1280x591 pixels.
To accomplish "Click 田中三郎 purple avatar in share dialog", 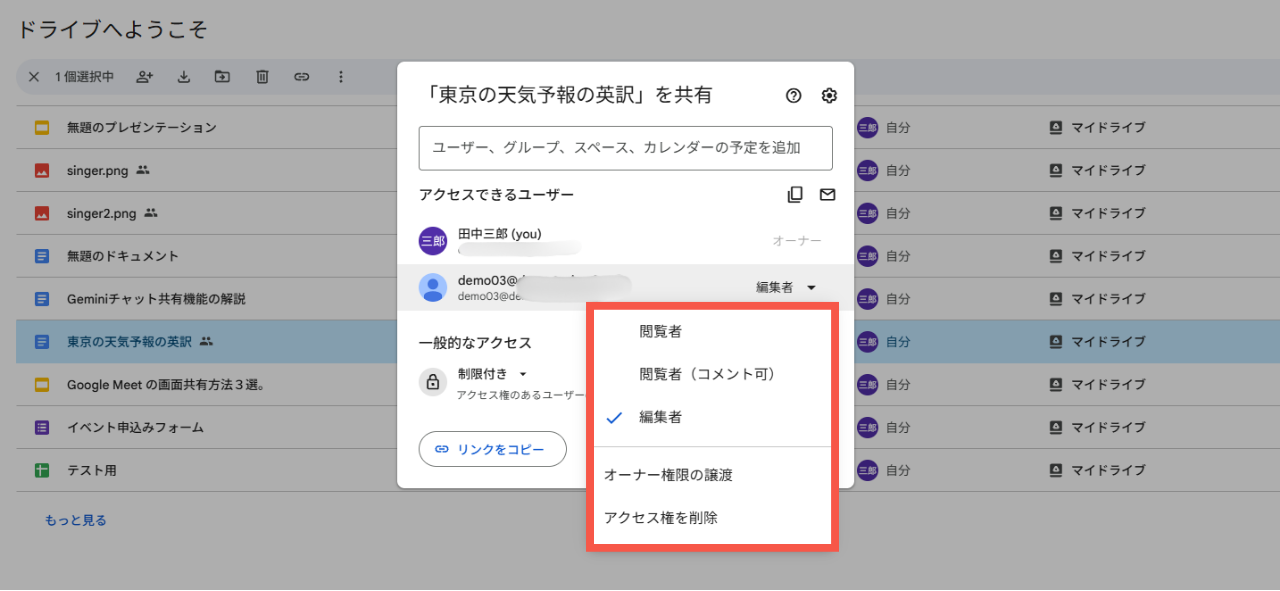I will (433, 241).
